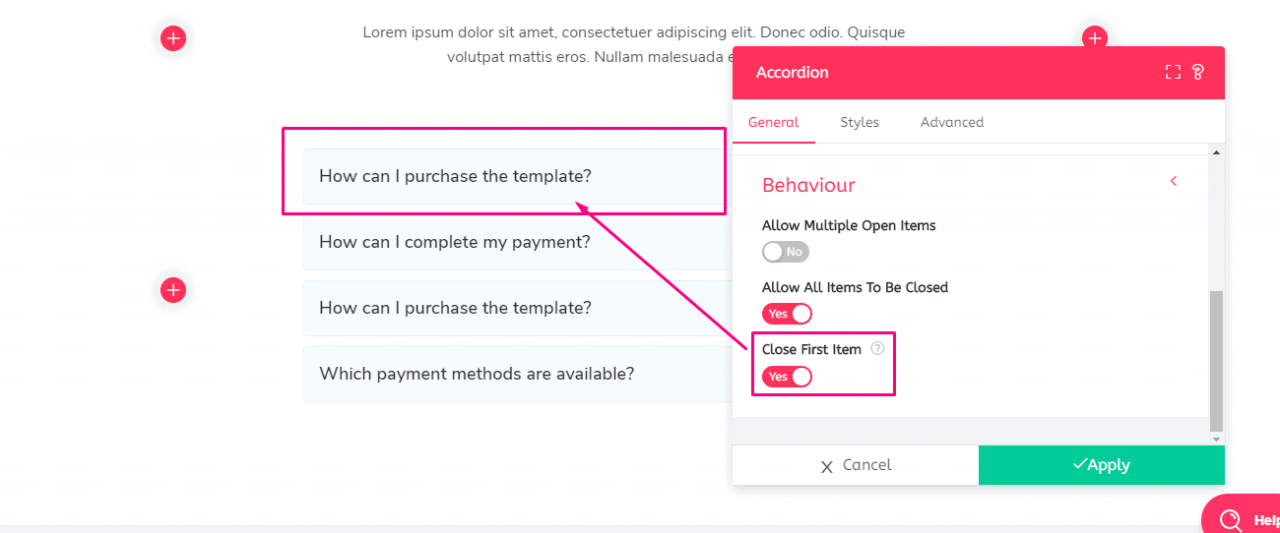Click the fullscreen icon in Accordion header
The height and width of the screenshot is (533, 1280).
(1173, 72)
